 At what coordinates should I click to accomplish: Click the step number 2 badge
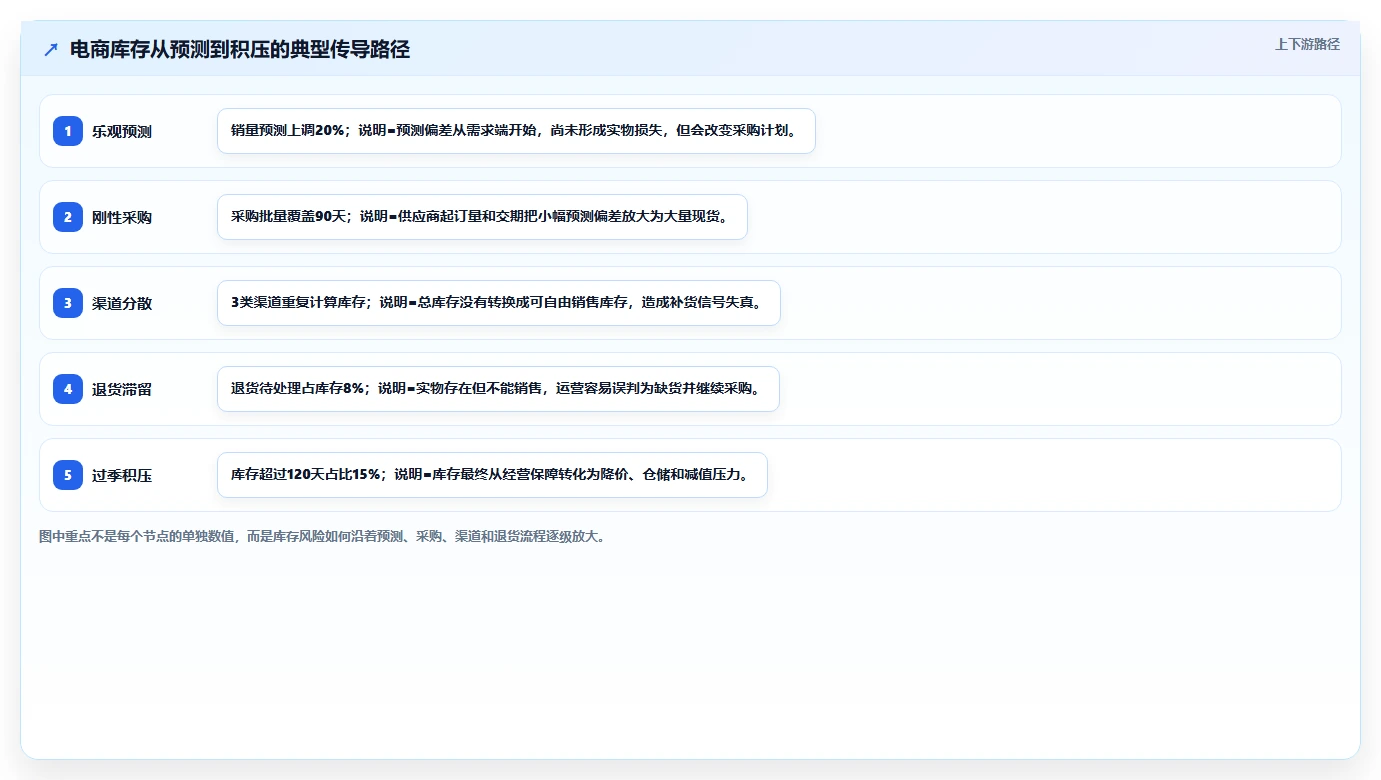(68, 217)
